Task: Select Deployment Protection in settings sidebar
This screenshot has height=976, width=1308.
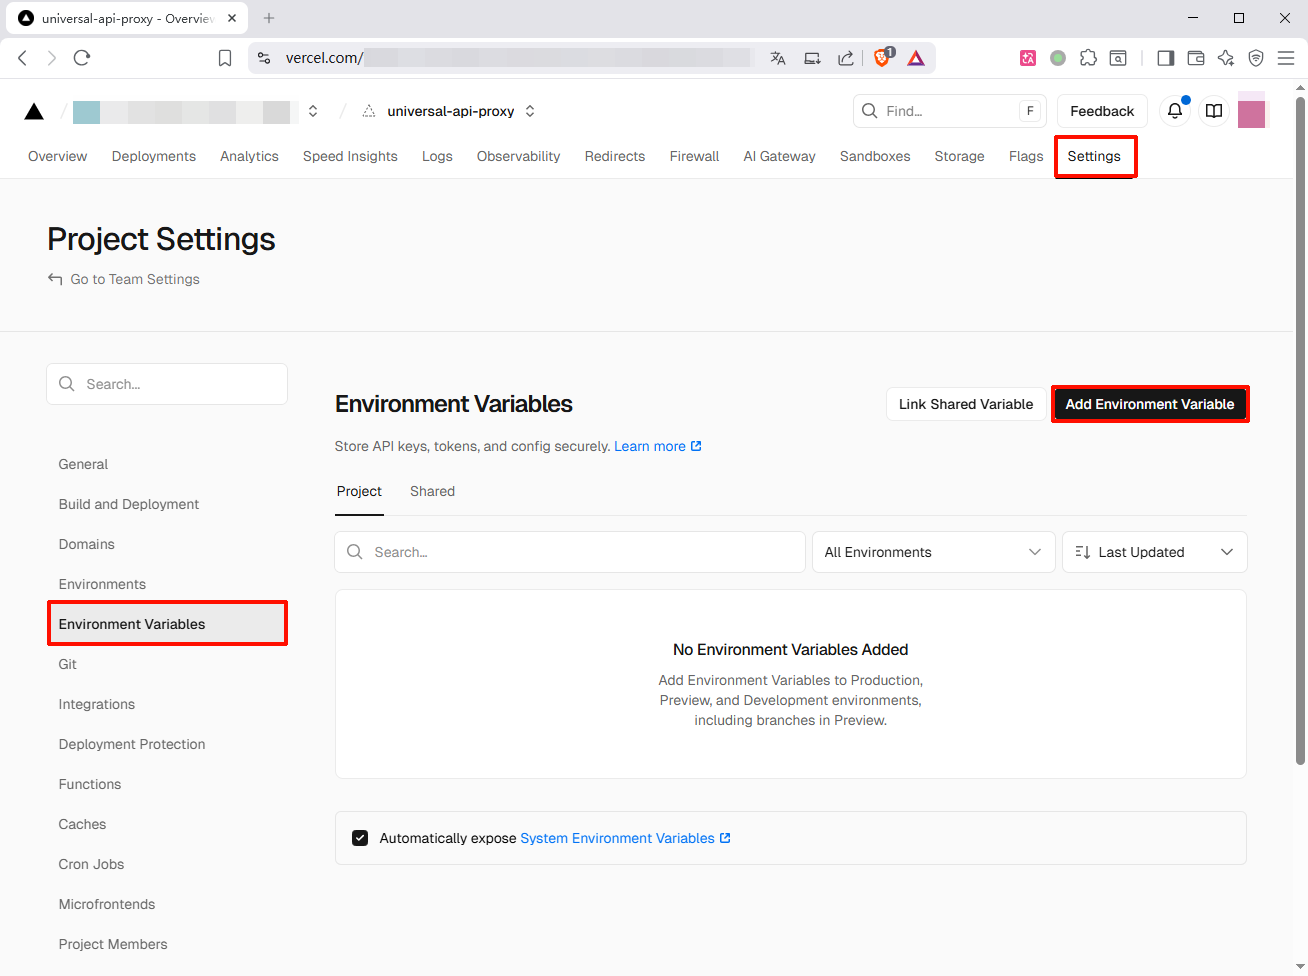Action: (x=132, y=744)
